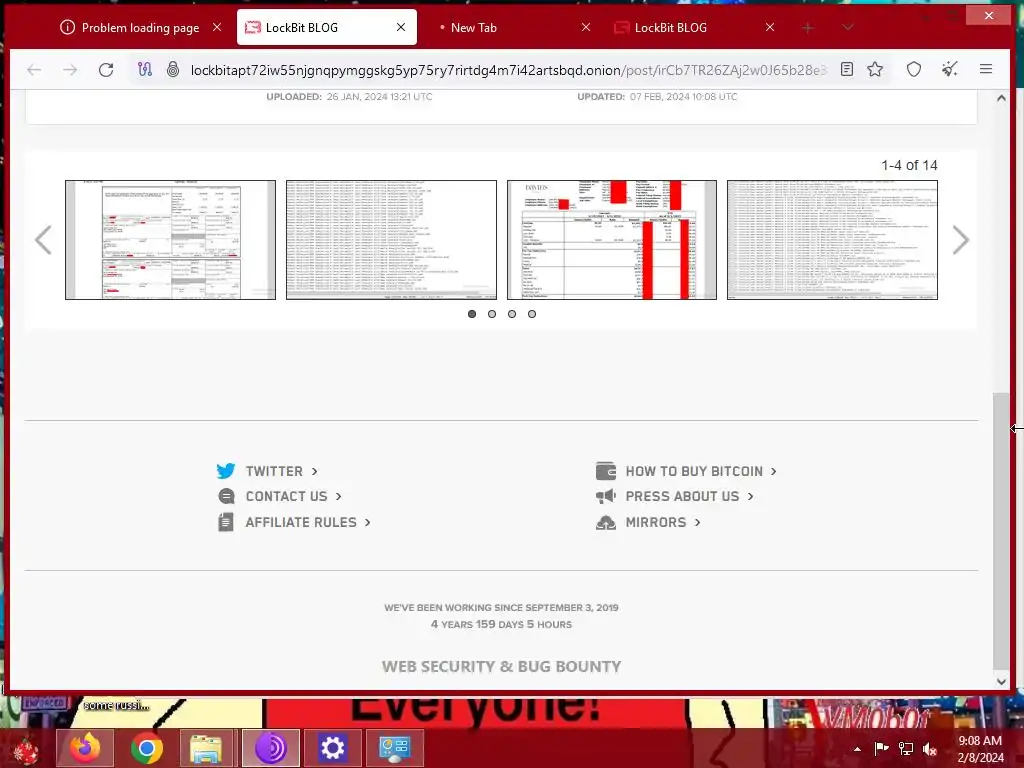
Task: Open the second document thumbnail
Action: pos(391,240)
